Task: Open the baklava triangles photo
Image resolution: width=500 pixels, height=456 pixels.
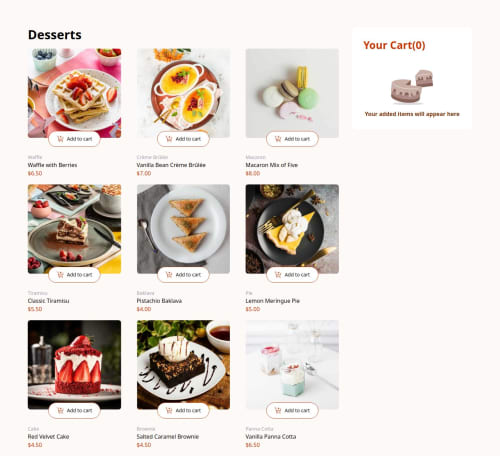Action: 183,229
